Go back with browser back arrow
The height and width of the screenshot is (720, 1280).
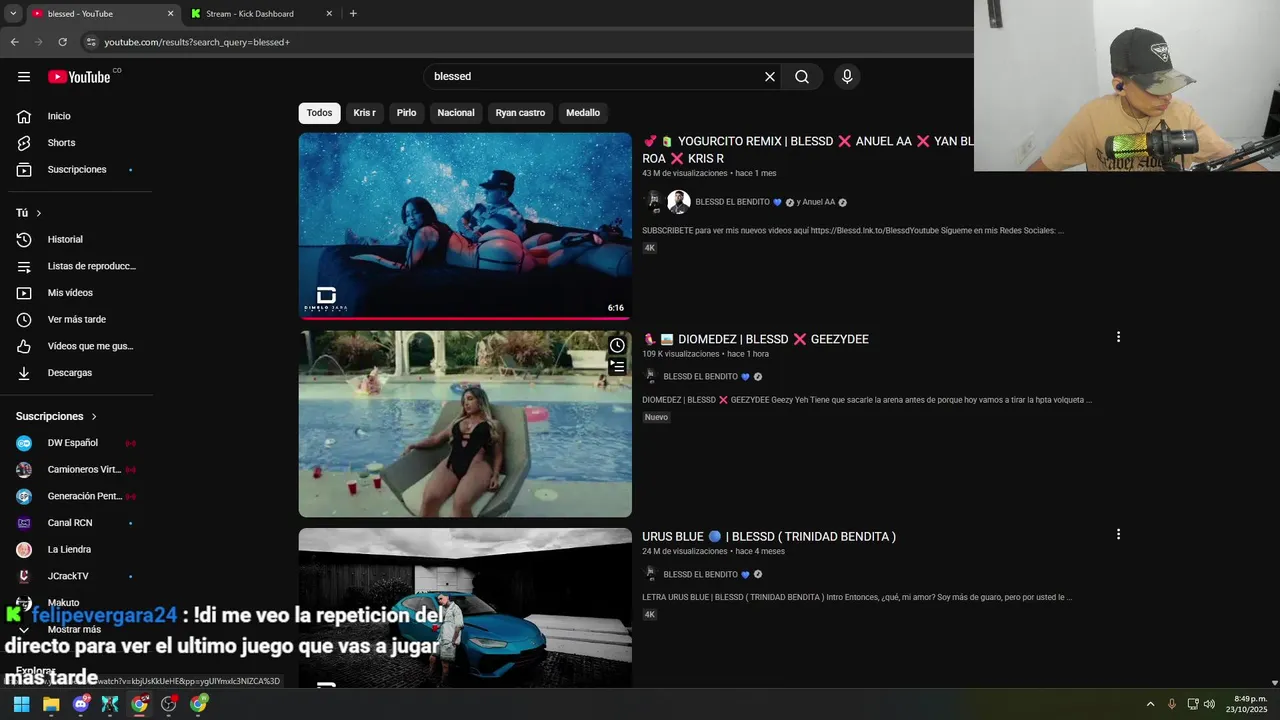coord(14,42)
